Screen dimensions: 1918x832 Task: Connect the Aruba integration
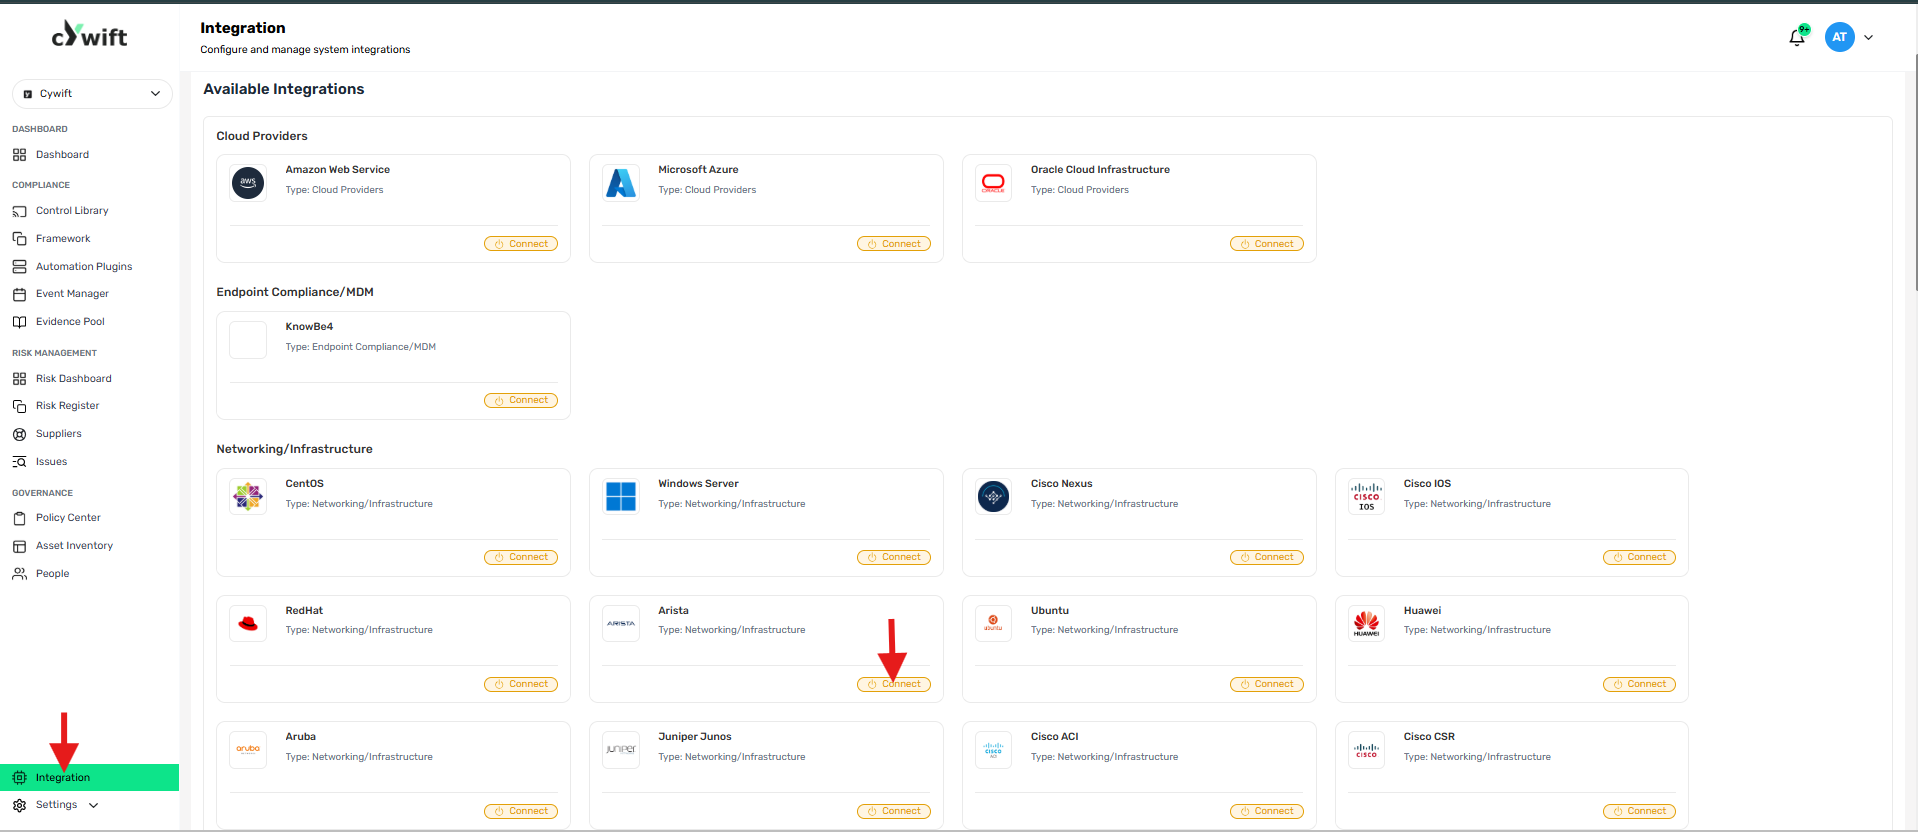[521, 811]
